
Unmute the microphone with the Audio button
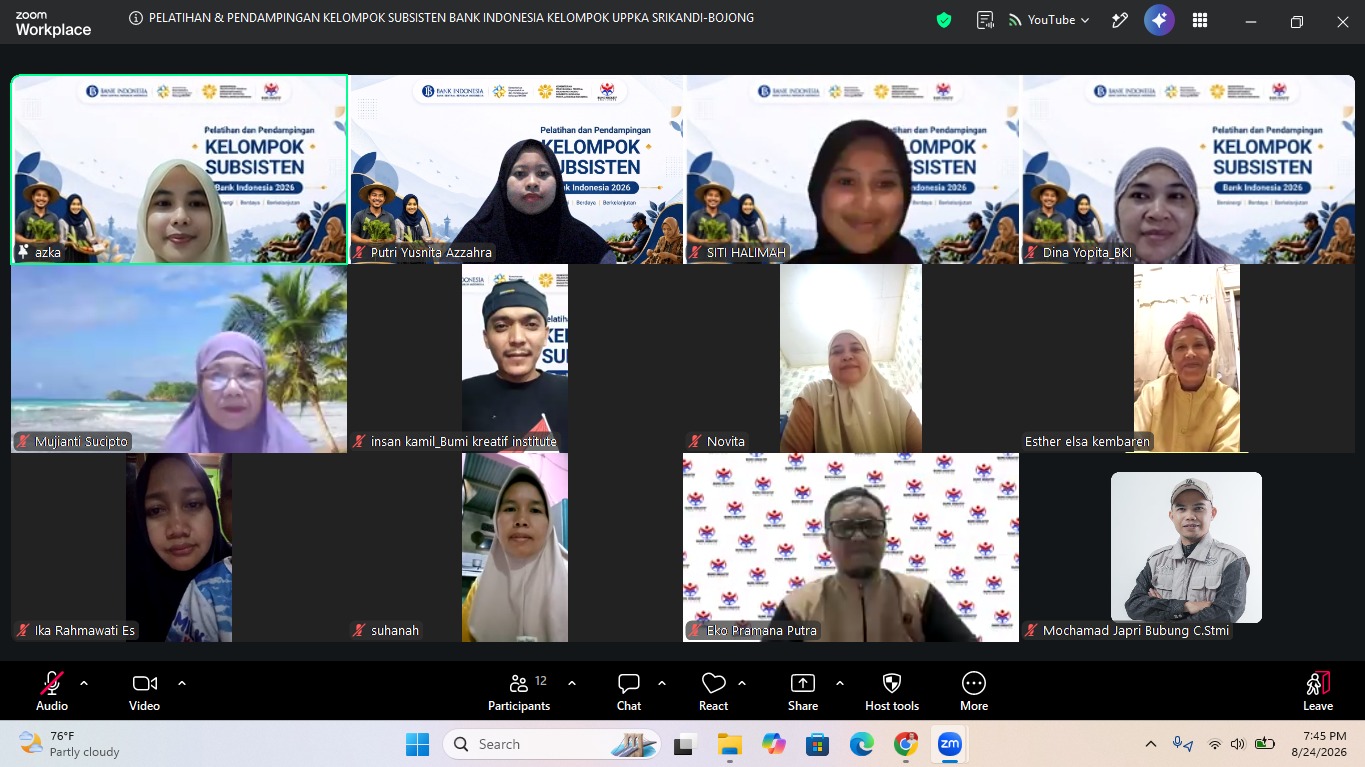click(52, 692)
